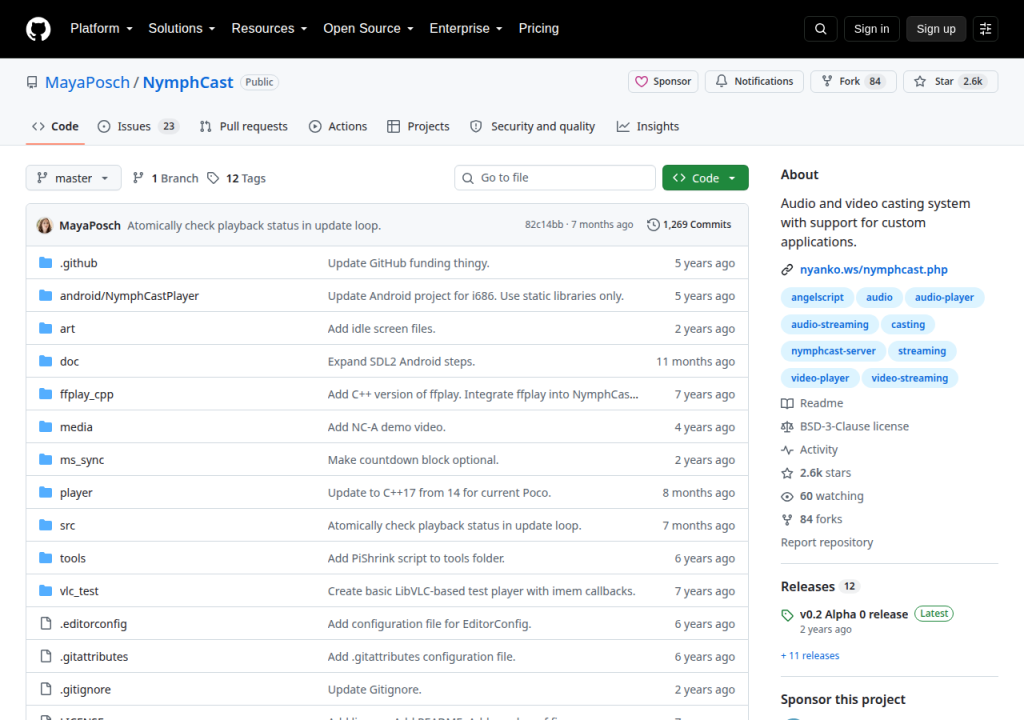This screenshot has height=720, width=1024.
Task: Click the folder icon beside android/NymphCastPlayer
Action: (x=45, y=295)
